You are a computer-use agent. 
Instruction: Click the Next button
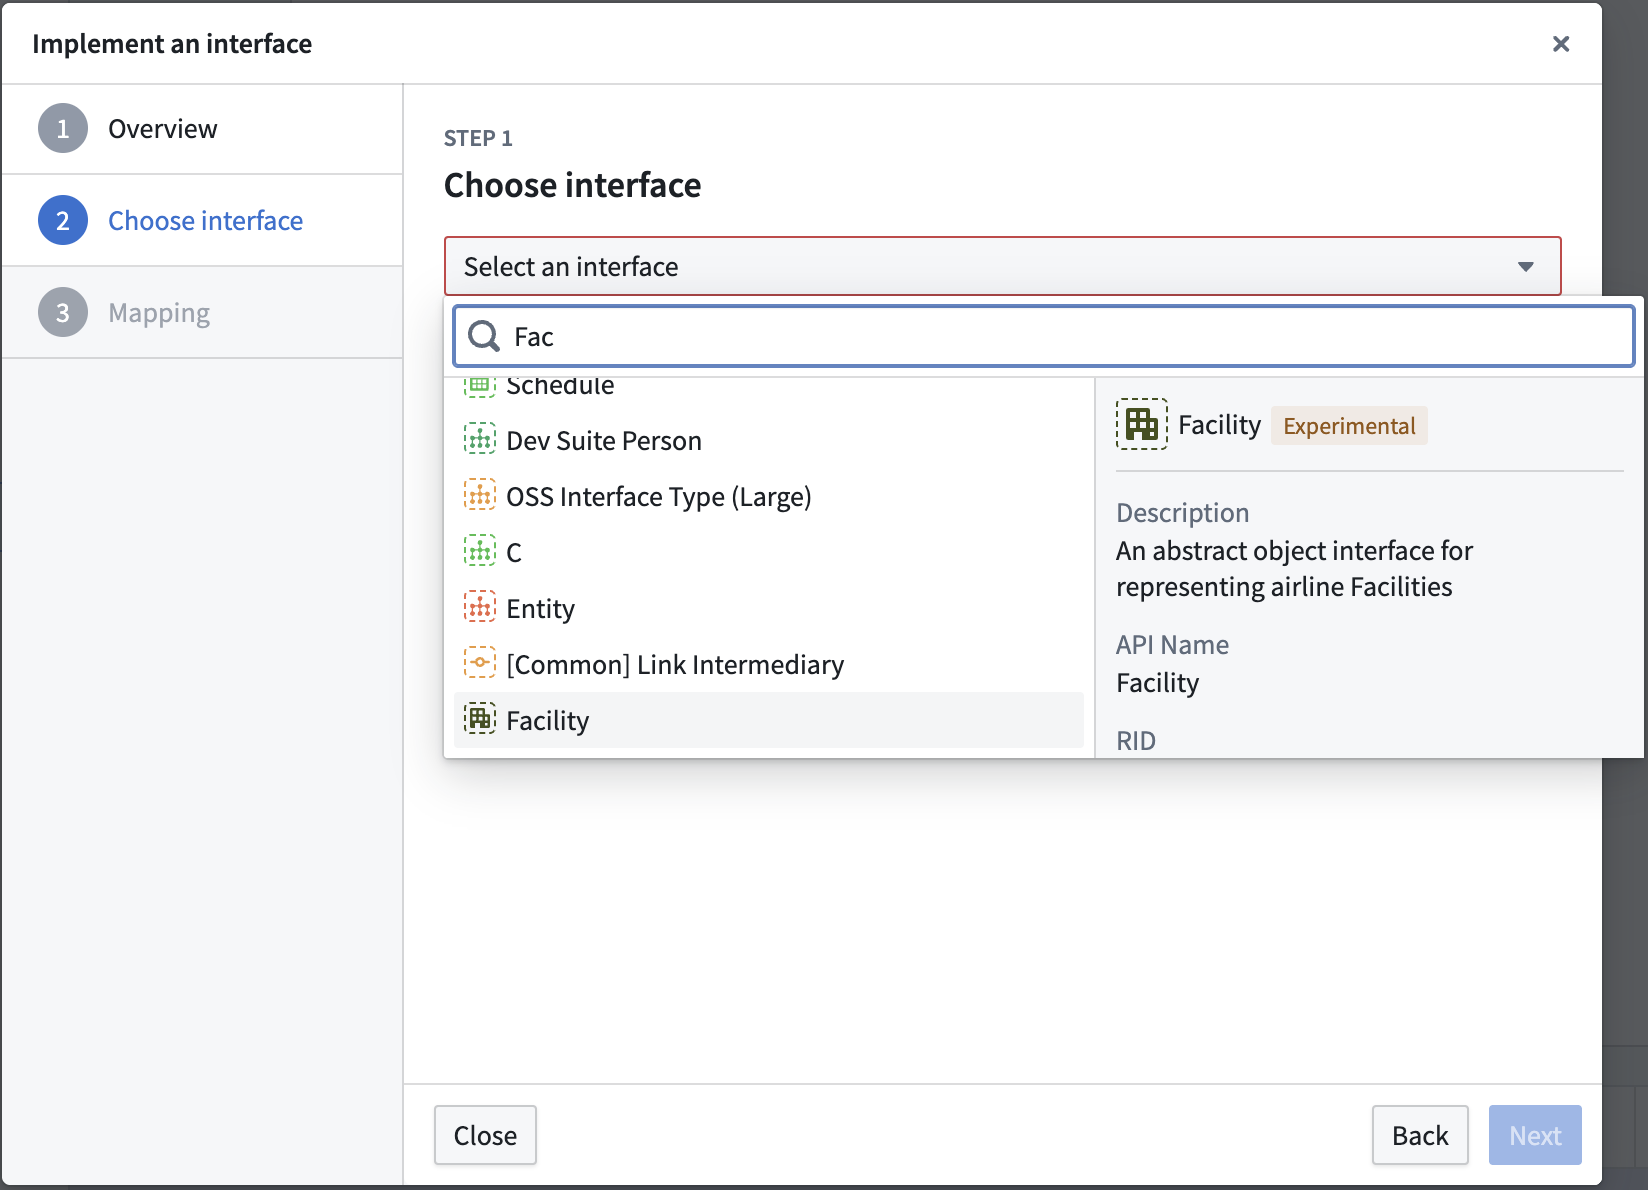point(1535,1135)
